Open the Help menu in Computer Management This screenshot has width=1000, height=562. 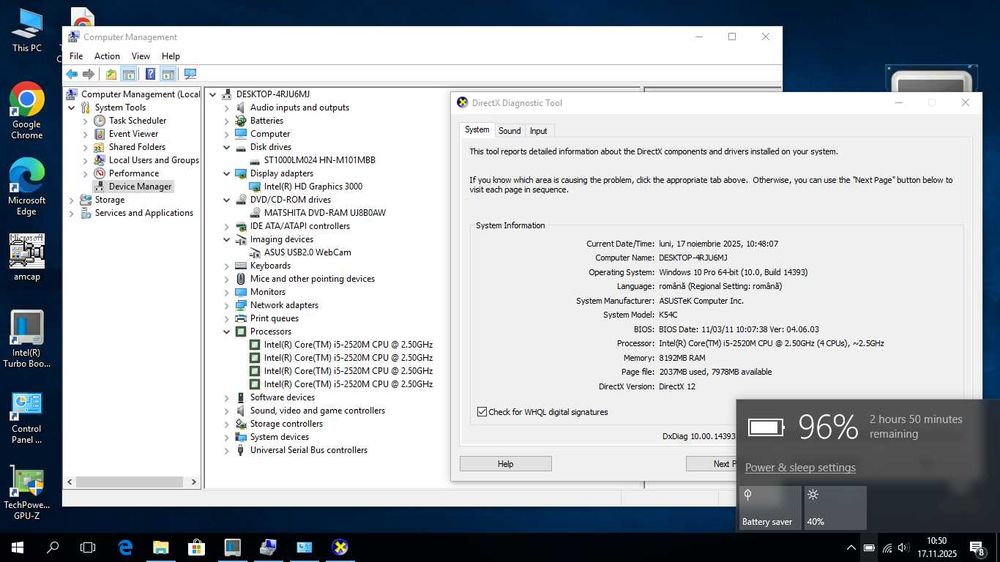point(170,56)
